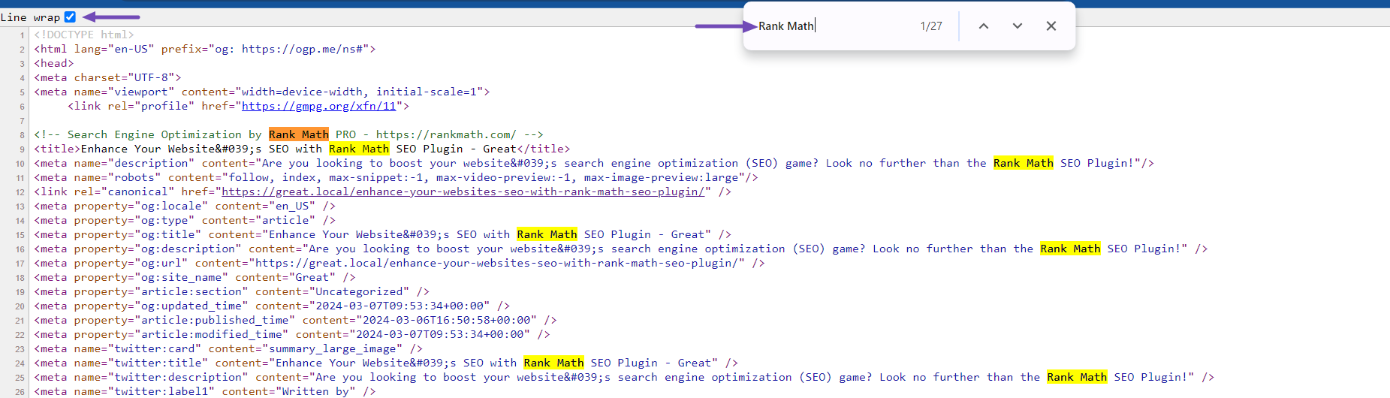Click the meta viewport line
Screen dimensions: 1390x398
[261, 91]
